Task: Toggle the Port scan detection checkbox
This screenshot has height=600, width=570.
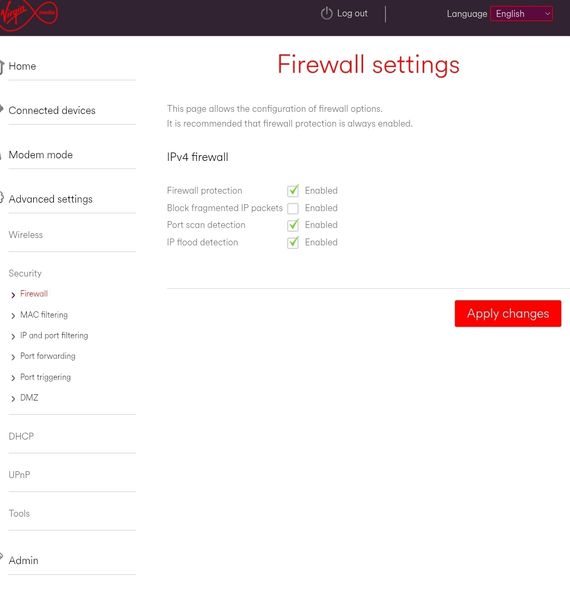Action: [x=293, y=225]
